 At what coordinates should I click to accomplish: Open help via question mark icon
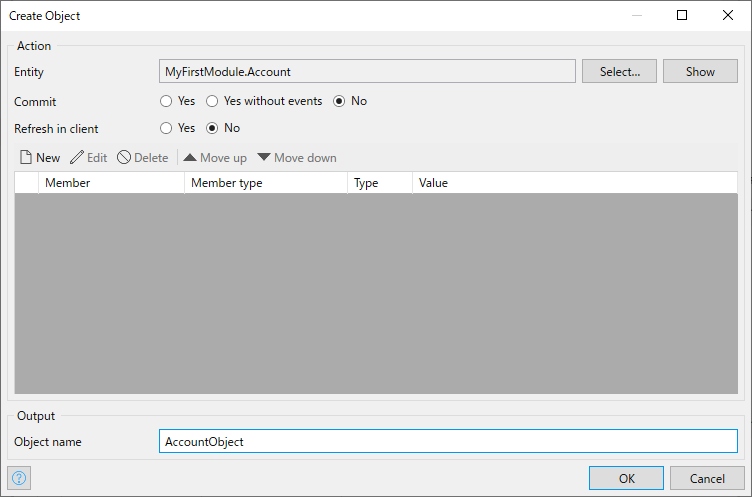tap(19, 478)
